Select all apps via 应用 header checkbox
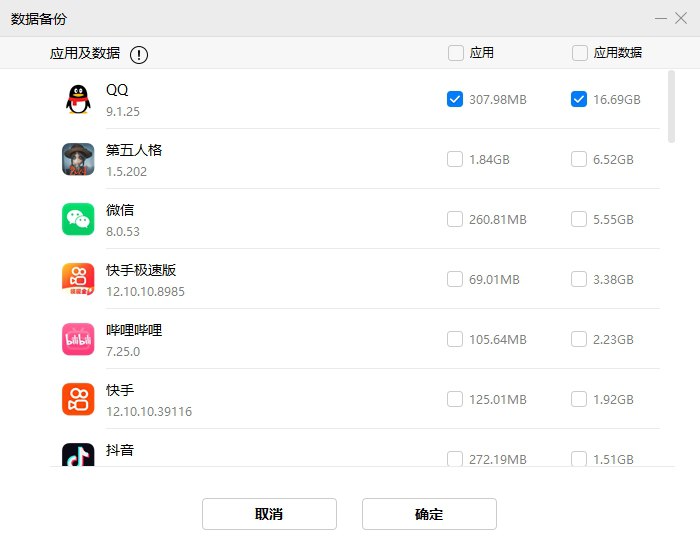Screen dimensions: 700x560 coord(456,53)
